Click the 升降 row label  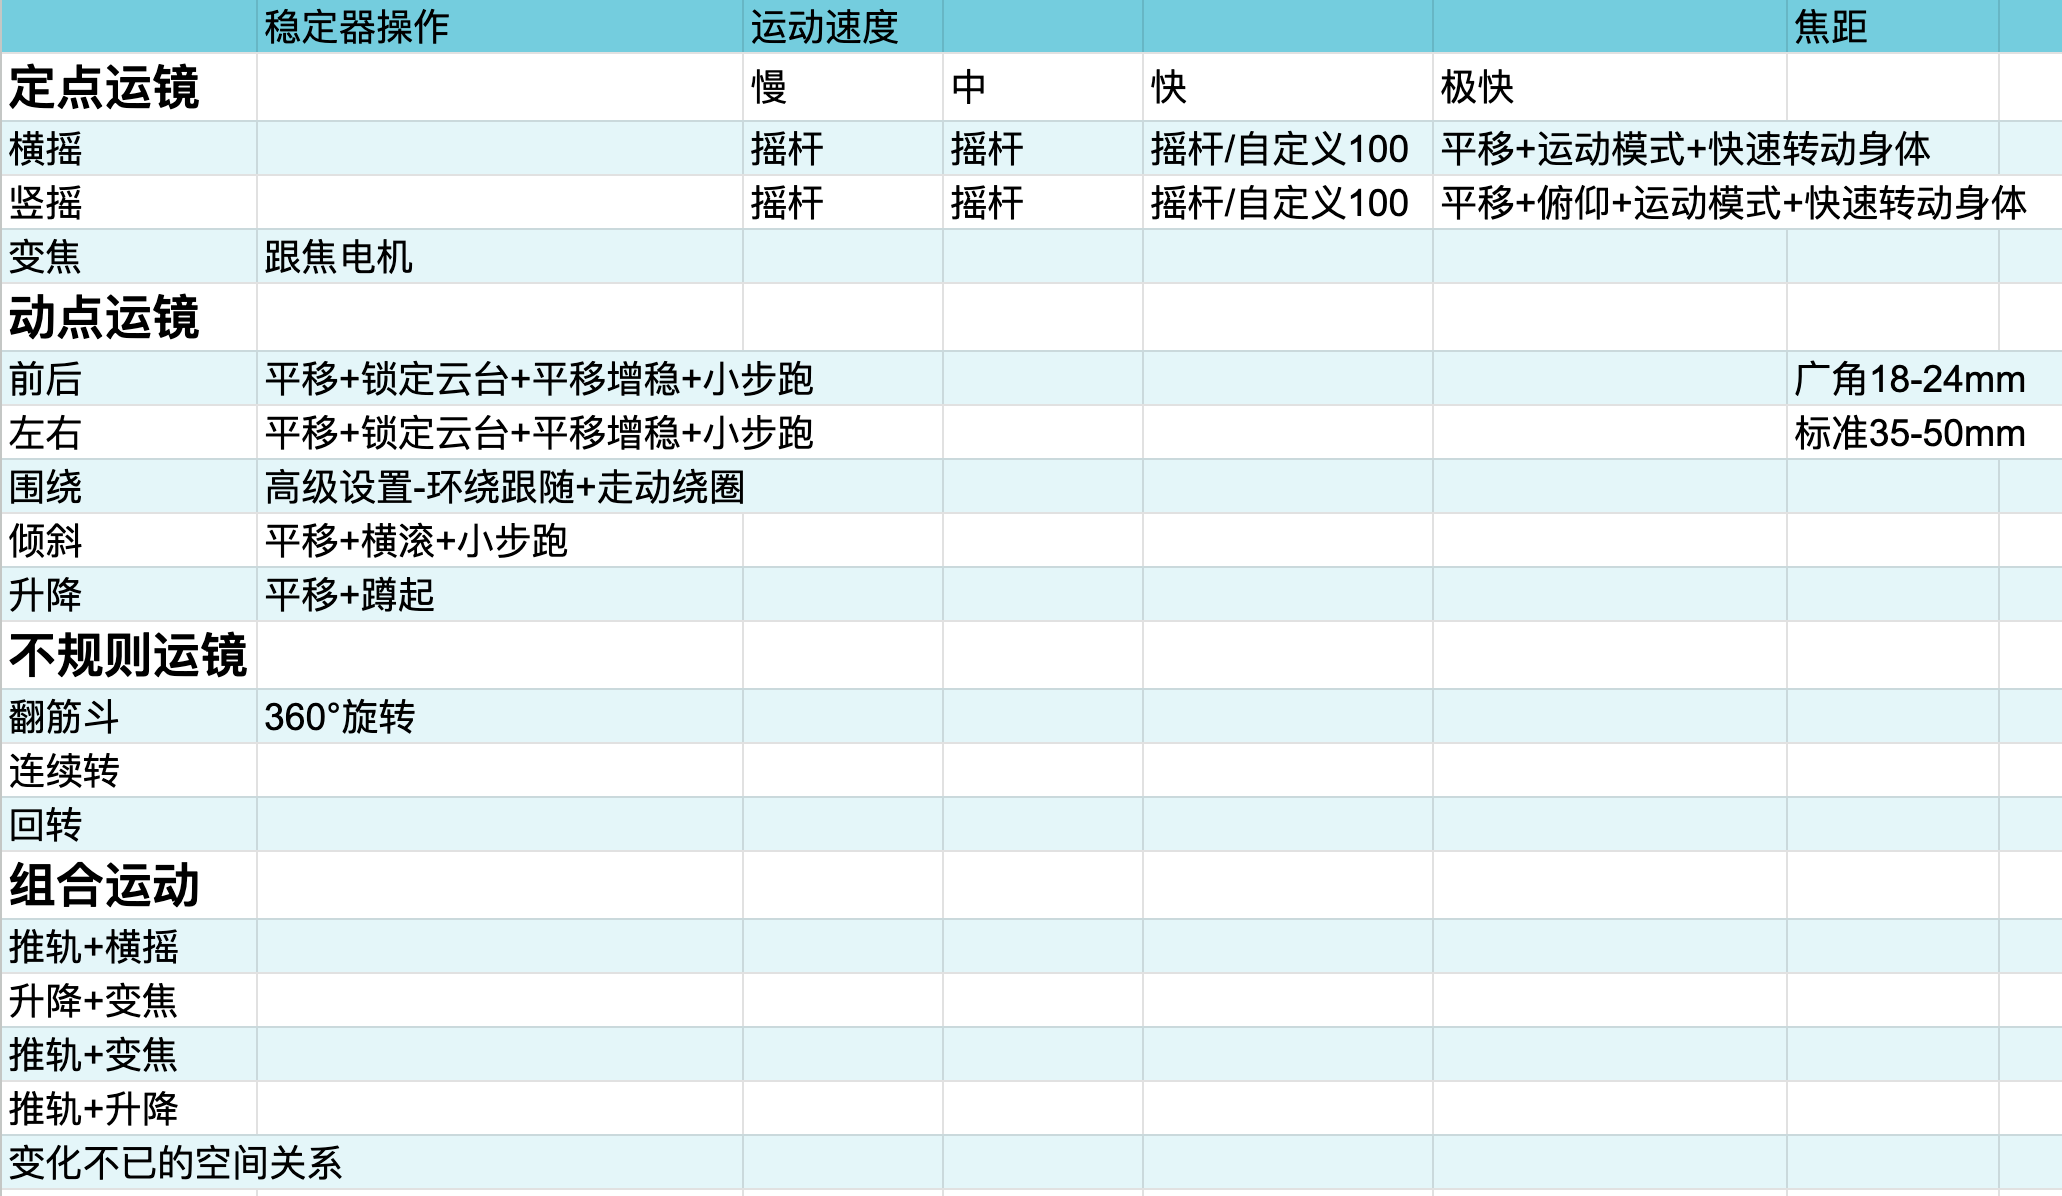pyautogui.click(x=129, y=595)
